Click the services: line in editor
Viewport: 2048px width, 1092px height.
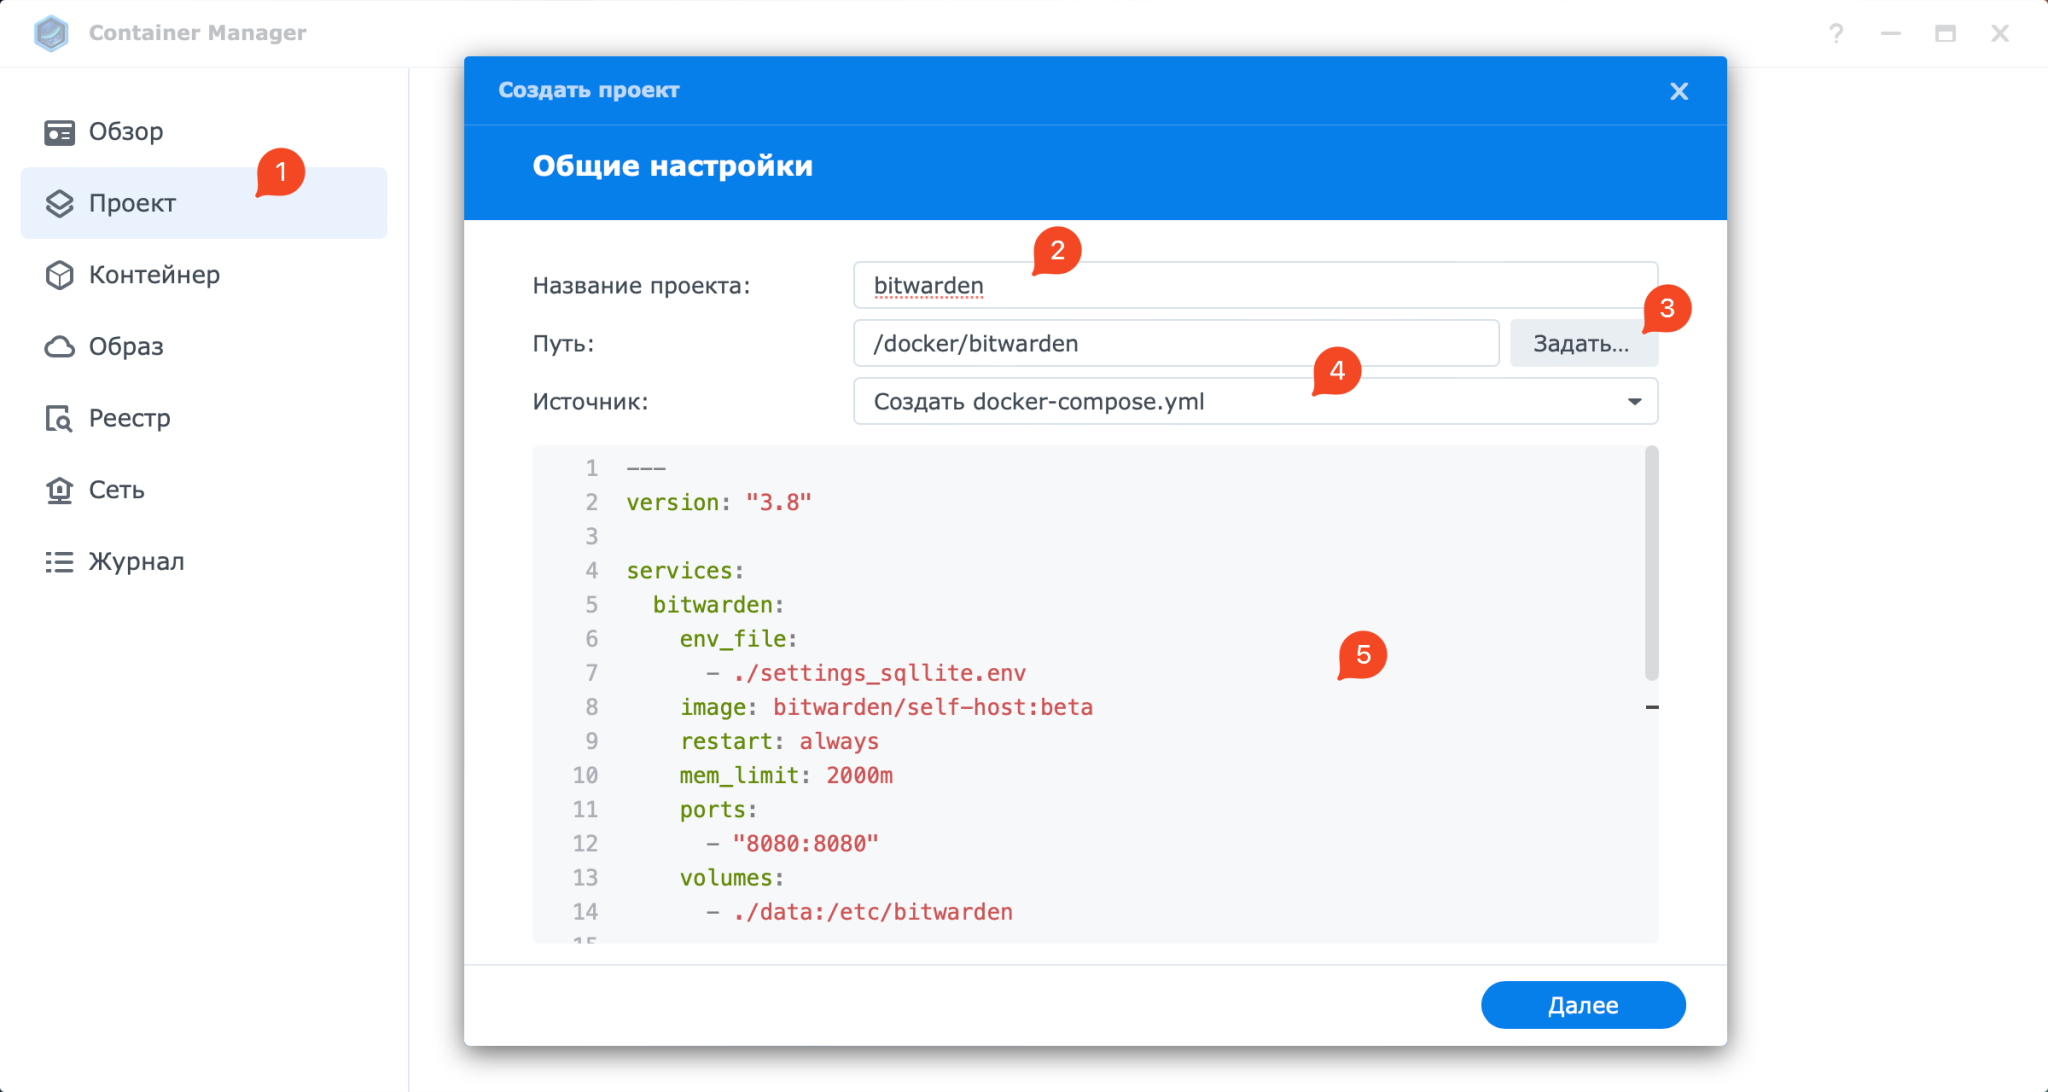685,571
